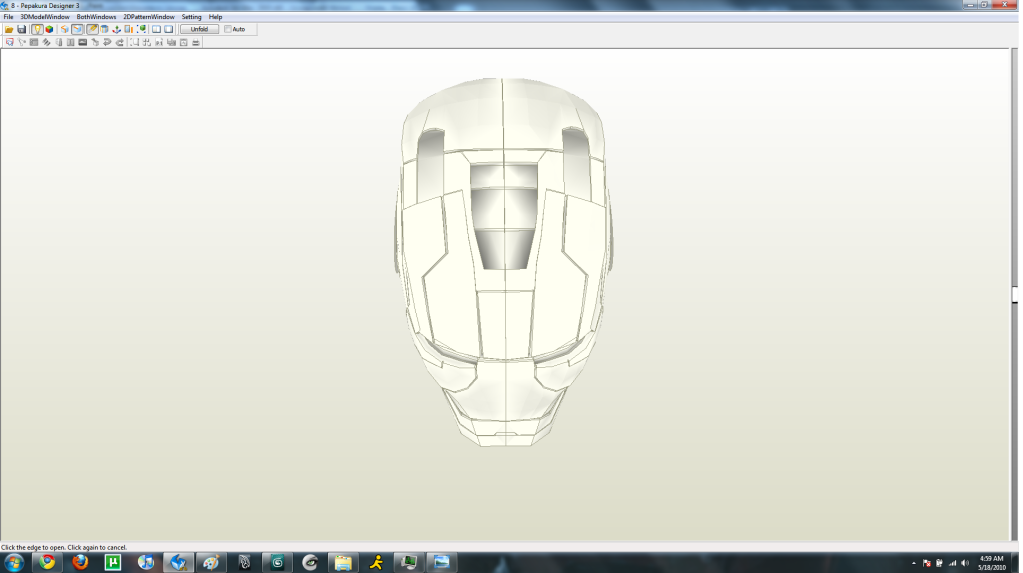Show hidden tray icons arrow
This screenshot has width=1023, height=573.
click(x=913, y=563)
